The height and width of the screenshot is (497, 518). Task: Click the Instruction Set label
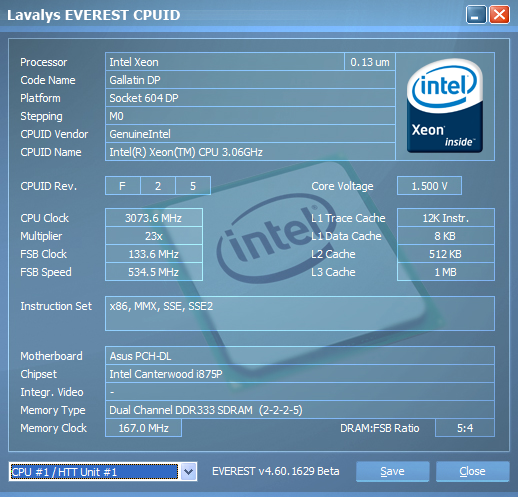[x=56, y=306]
